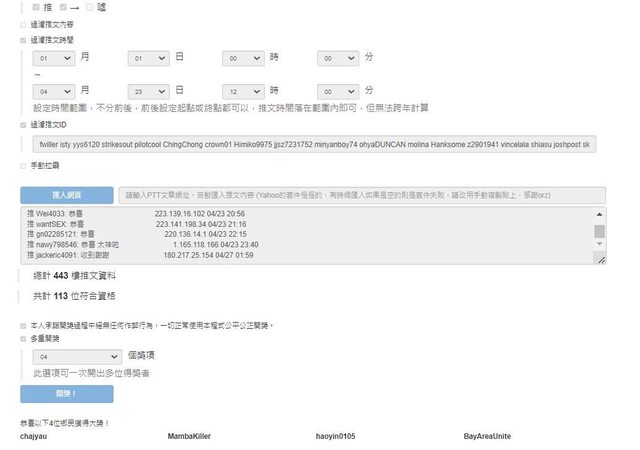The height and width of the screenshot is (450, 640).
Task: Enable the 過濾推文內容 content filter checkbox
Action: [24, 23]
